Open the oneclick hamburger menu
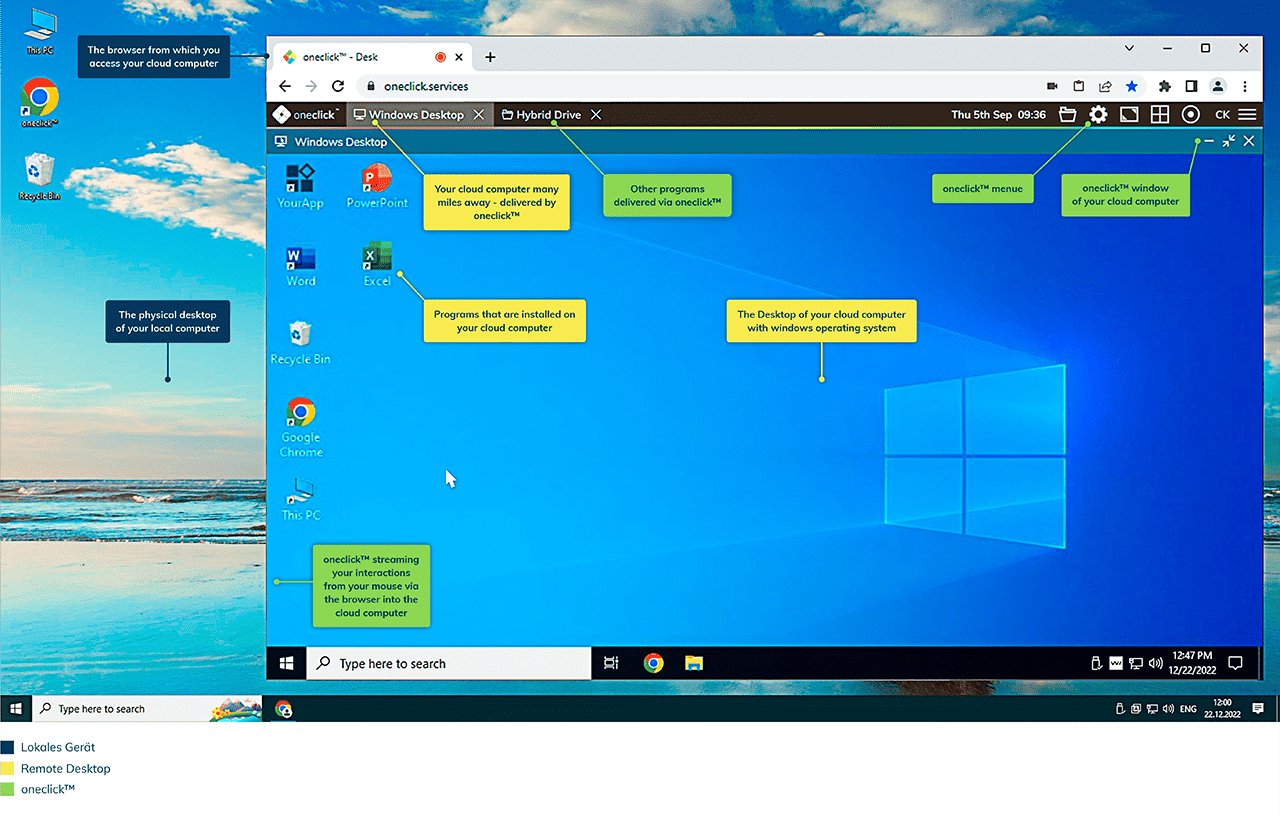Image resolution: width=1280 pixels, height=816 pixels. (1247, 115)
